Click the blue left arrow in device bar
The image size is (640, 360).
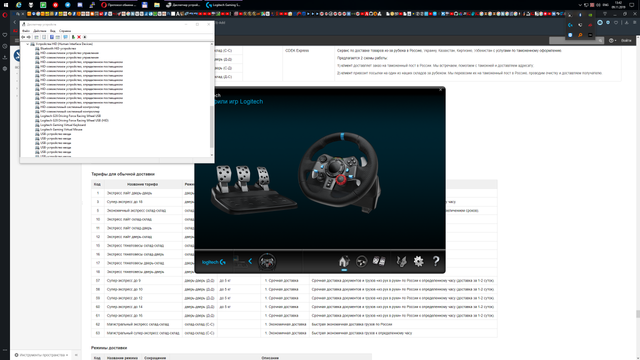[250, 261]
